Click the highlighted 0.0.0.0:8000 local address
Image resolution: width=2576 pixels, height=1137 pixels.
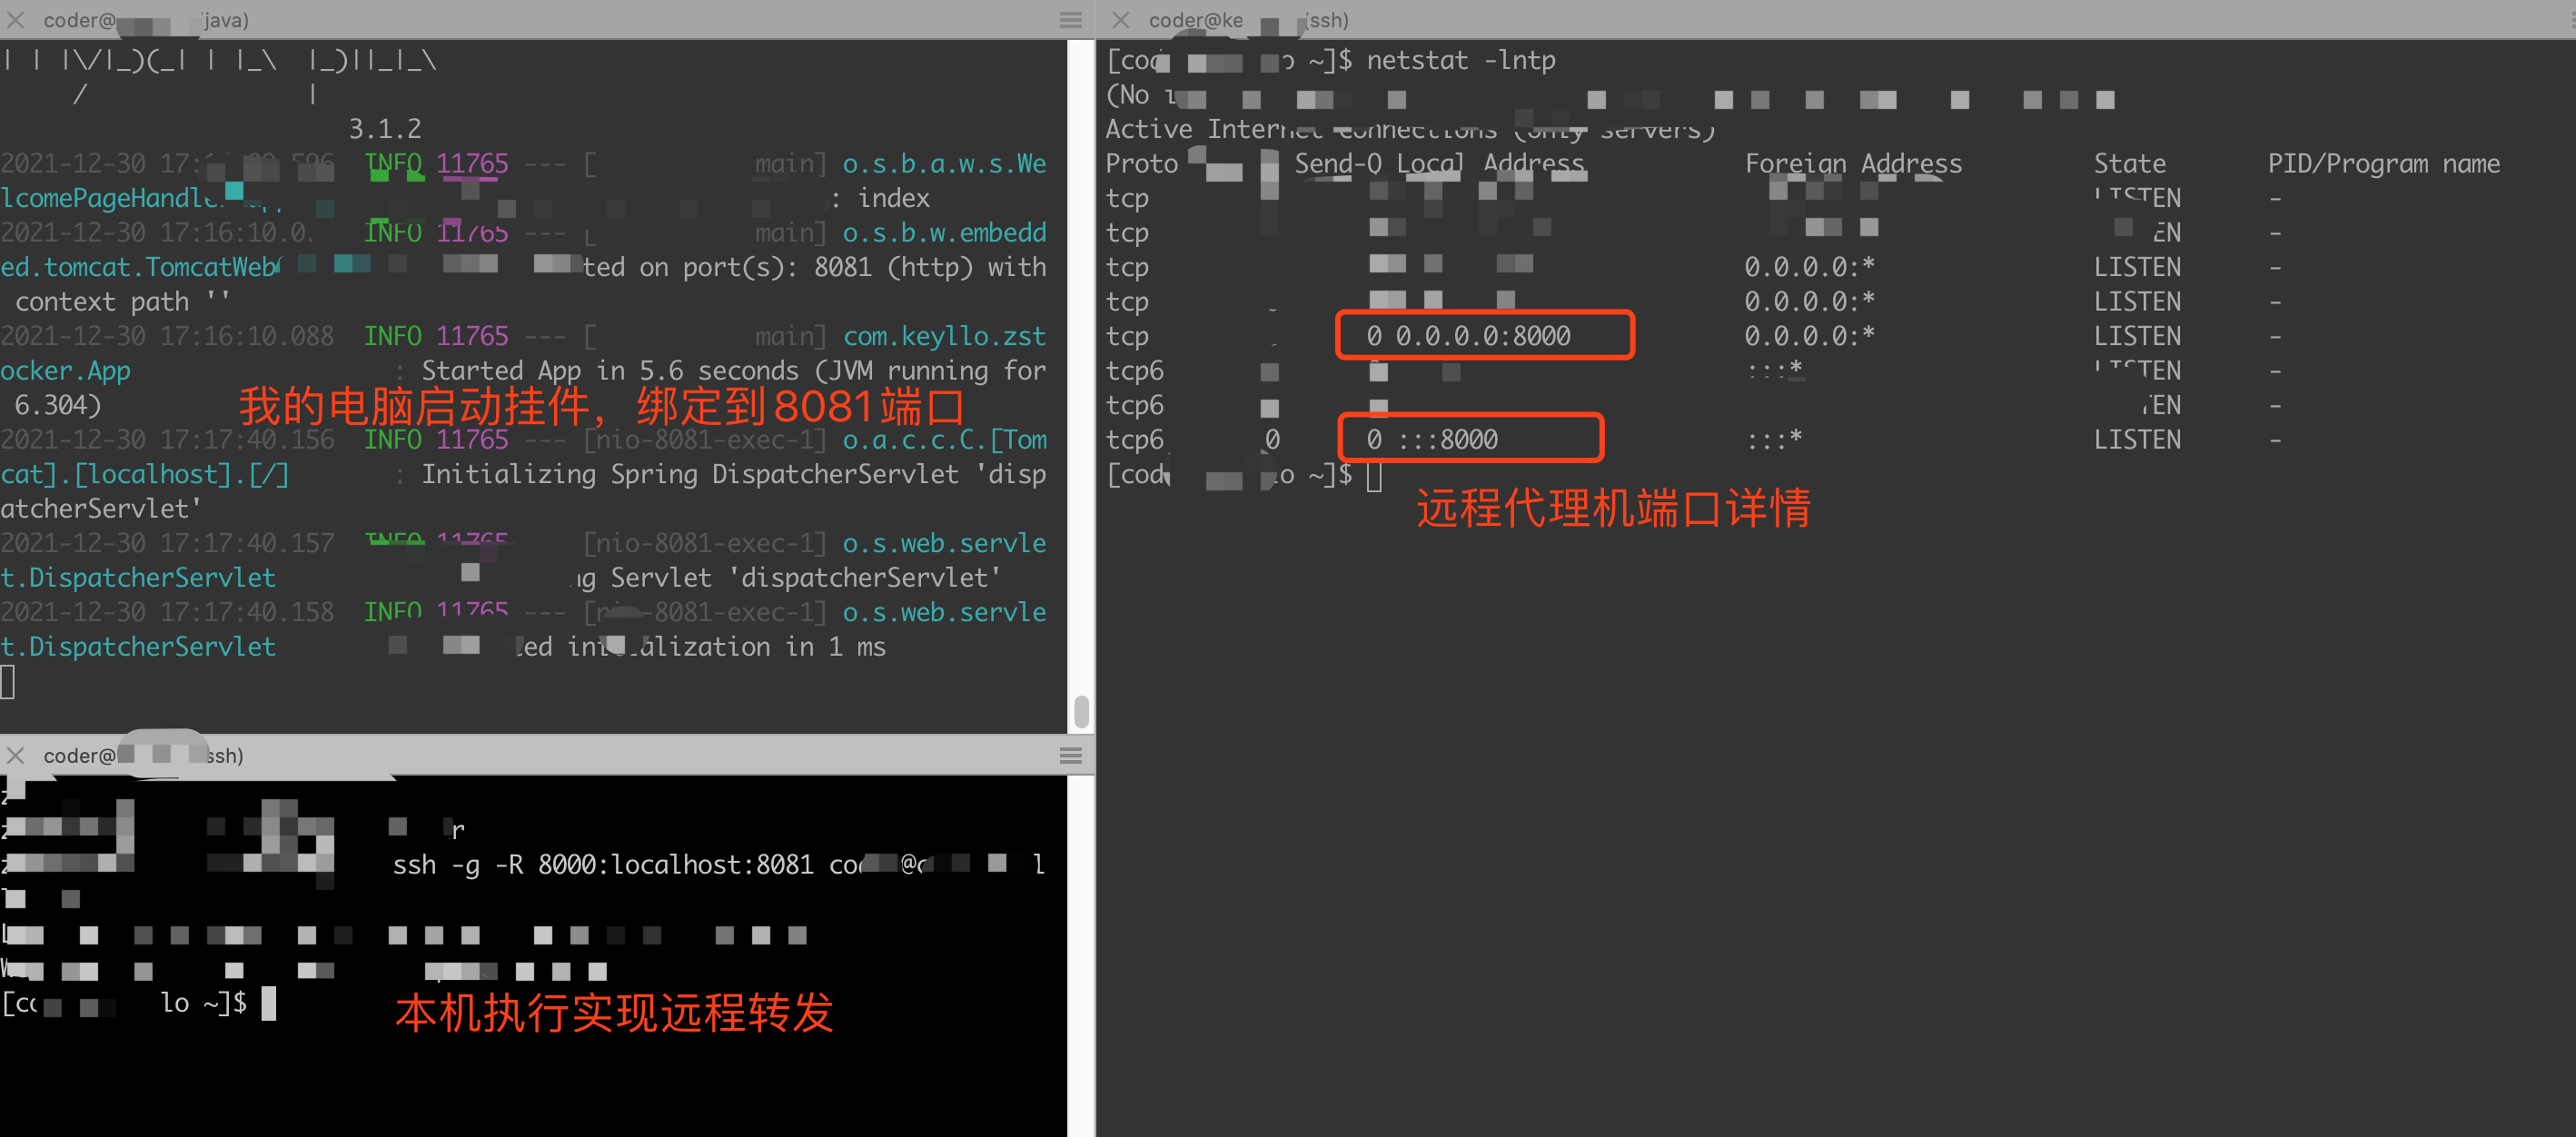pyautogui.click(x=1482, y=336)
